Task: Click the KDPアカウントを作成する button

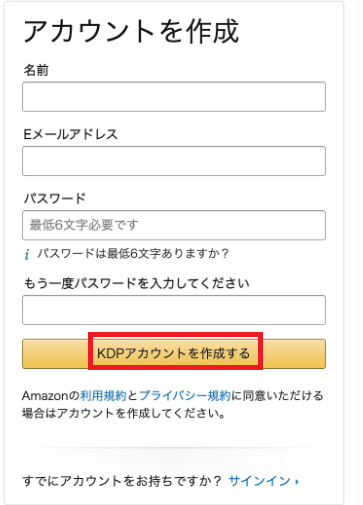Action: (x=174, y=354)
